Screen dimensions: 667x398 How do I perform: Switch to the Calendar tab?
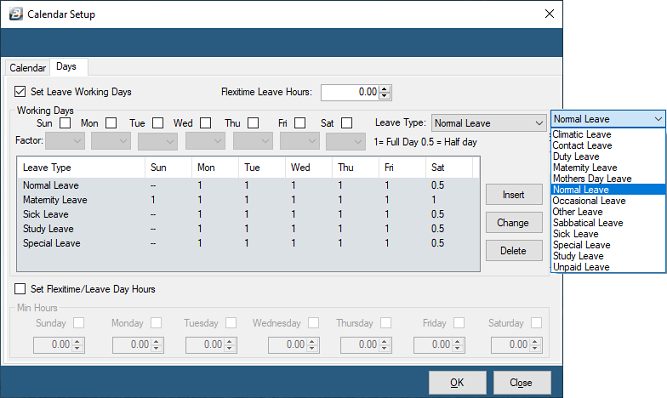pos(28,68)
